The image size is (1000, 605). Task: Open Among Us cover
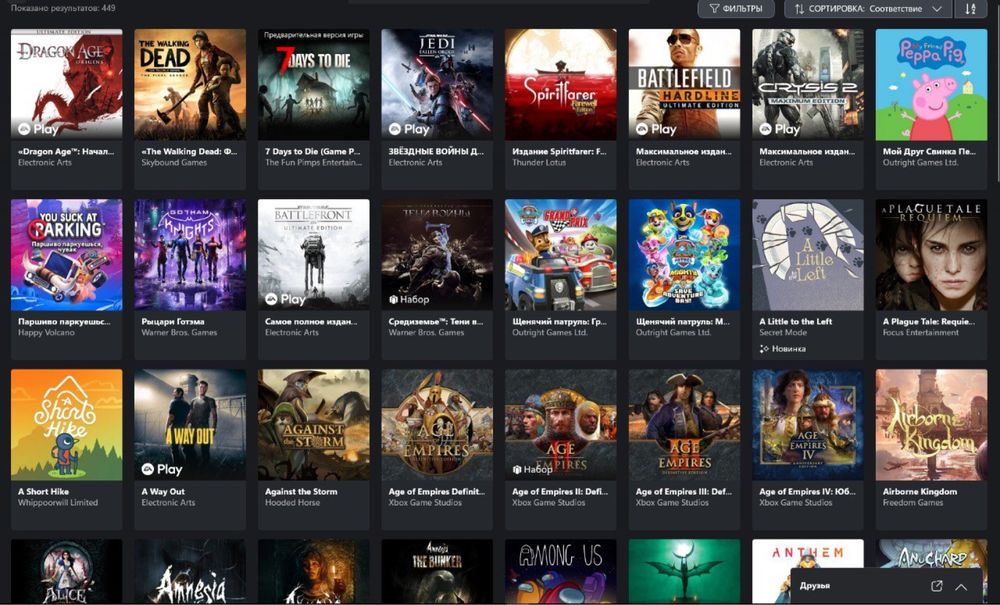tap(561, 571)
